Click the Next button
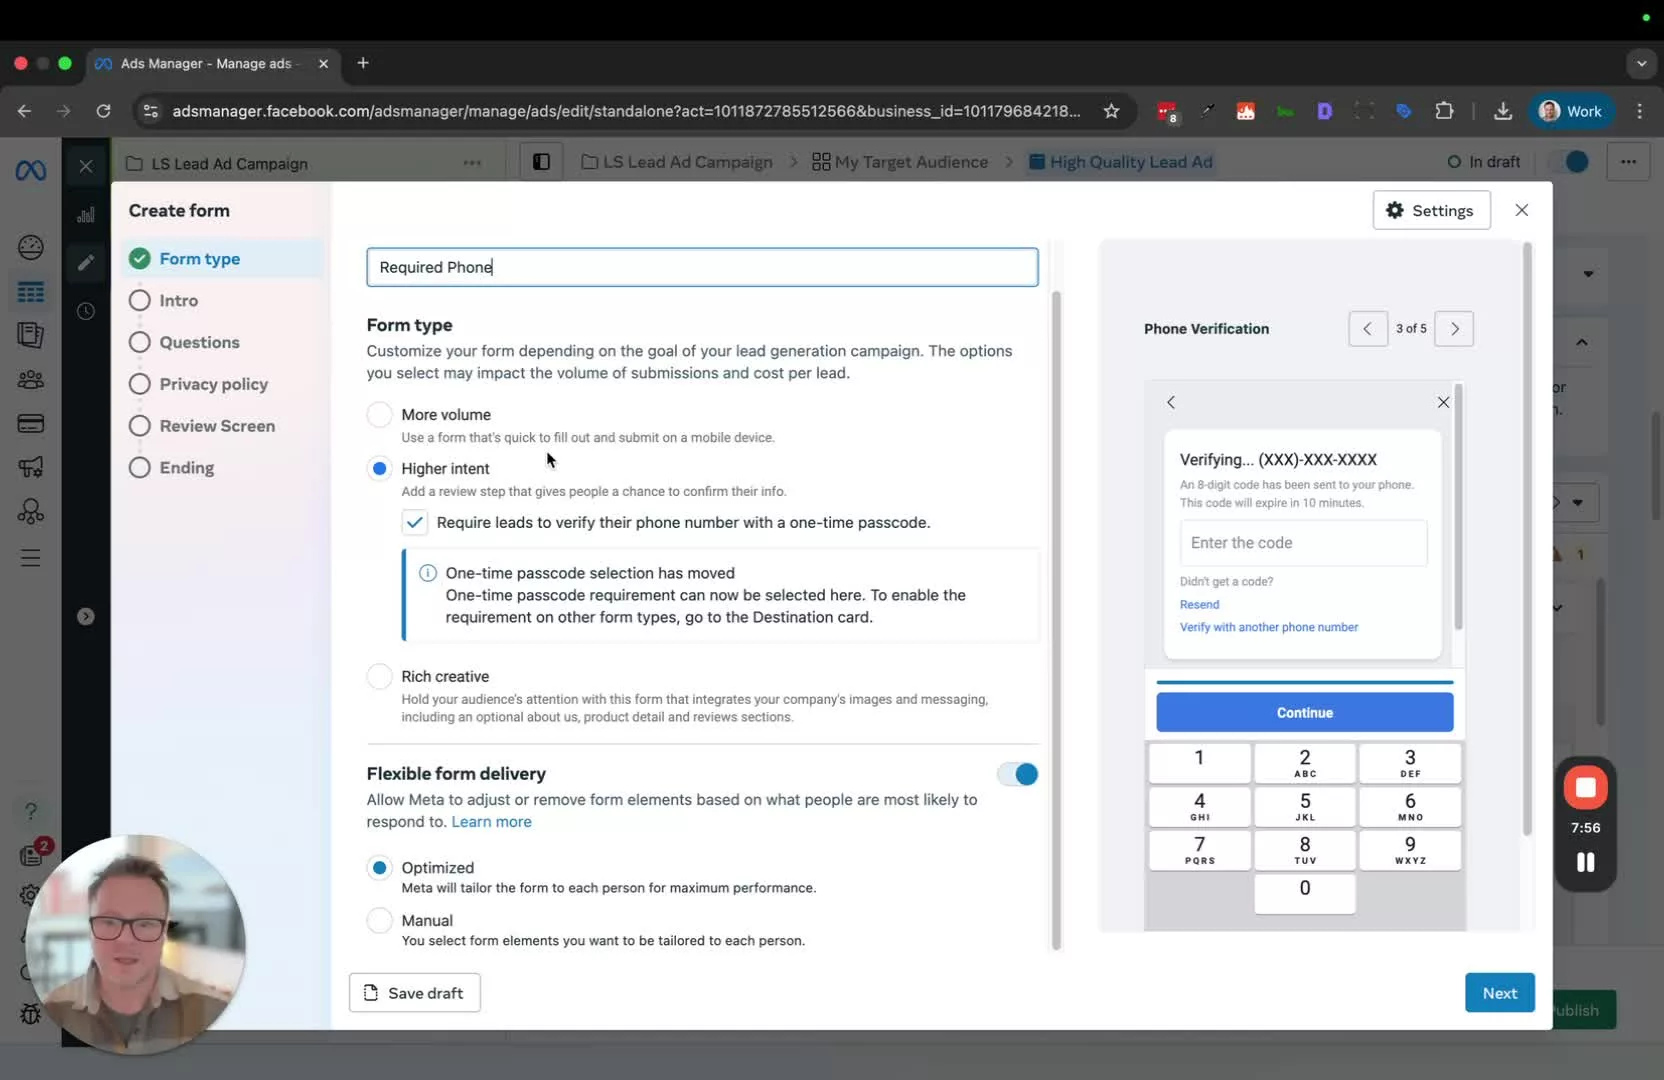1664x1080 pixels. pos(1499,992)
